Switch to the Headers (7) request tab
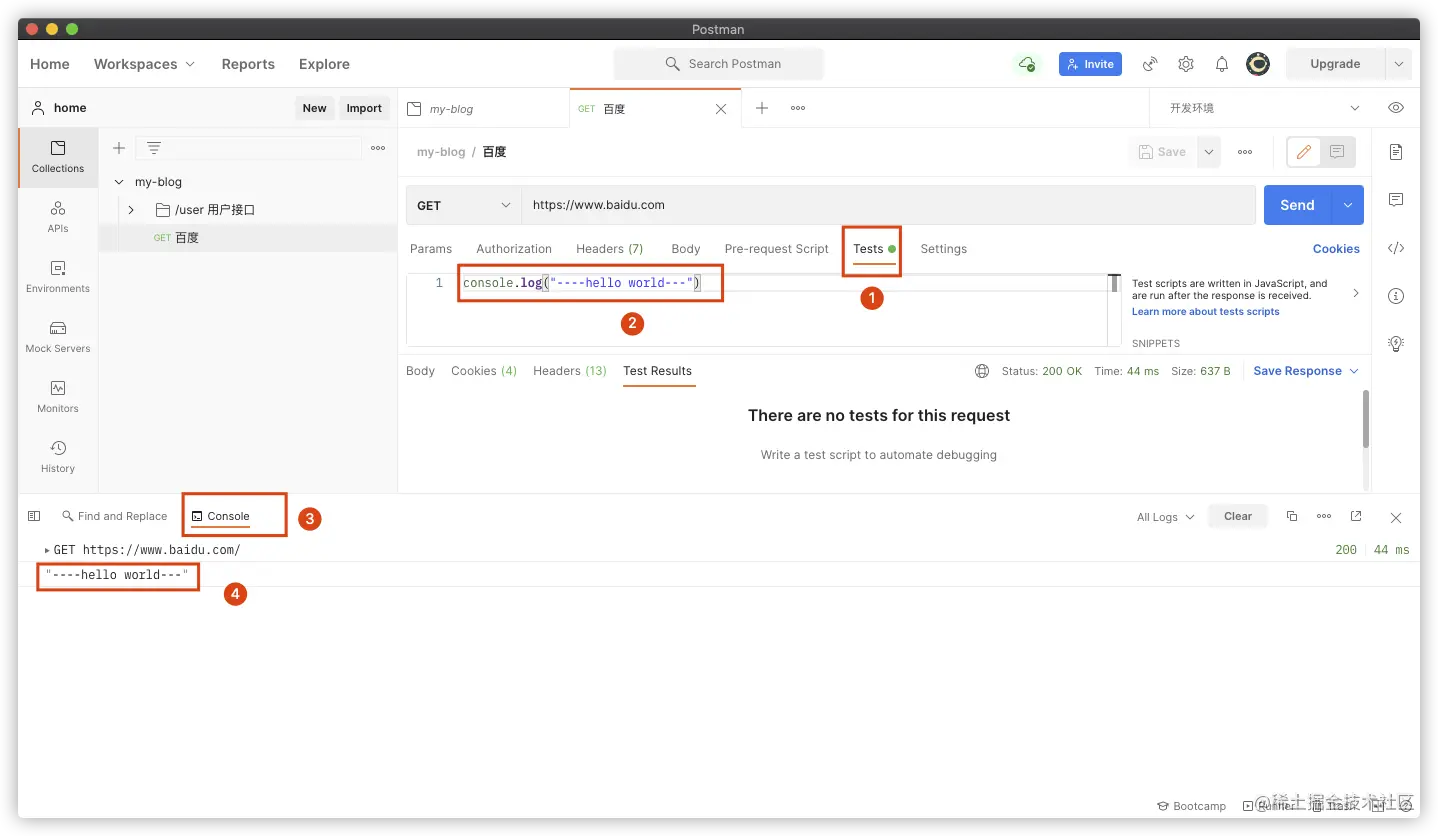This screenshot has height=836, width=1438. pyautogui.click(x=609, y=249)
